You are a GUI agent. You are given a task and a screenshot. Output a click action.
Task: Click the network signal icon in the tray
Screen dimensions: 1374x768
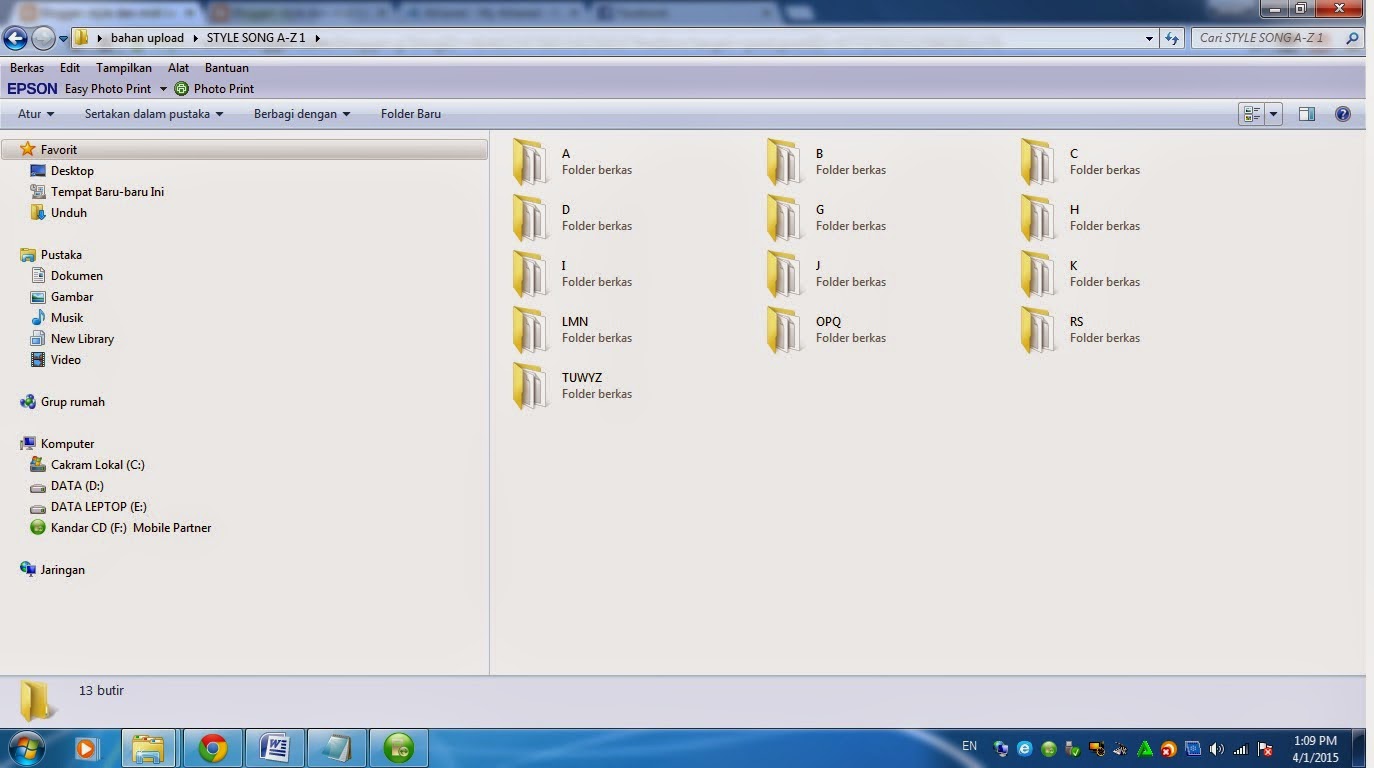pos(1240,747)
